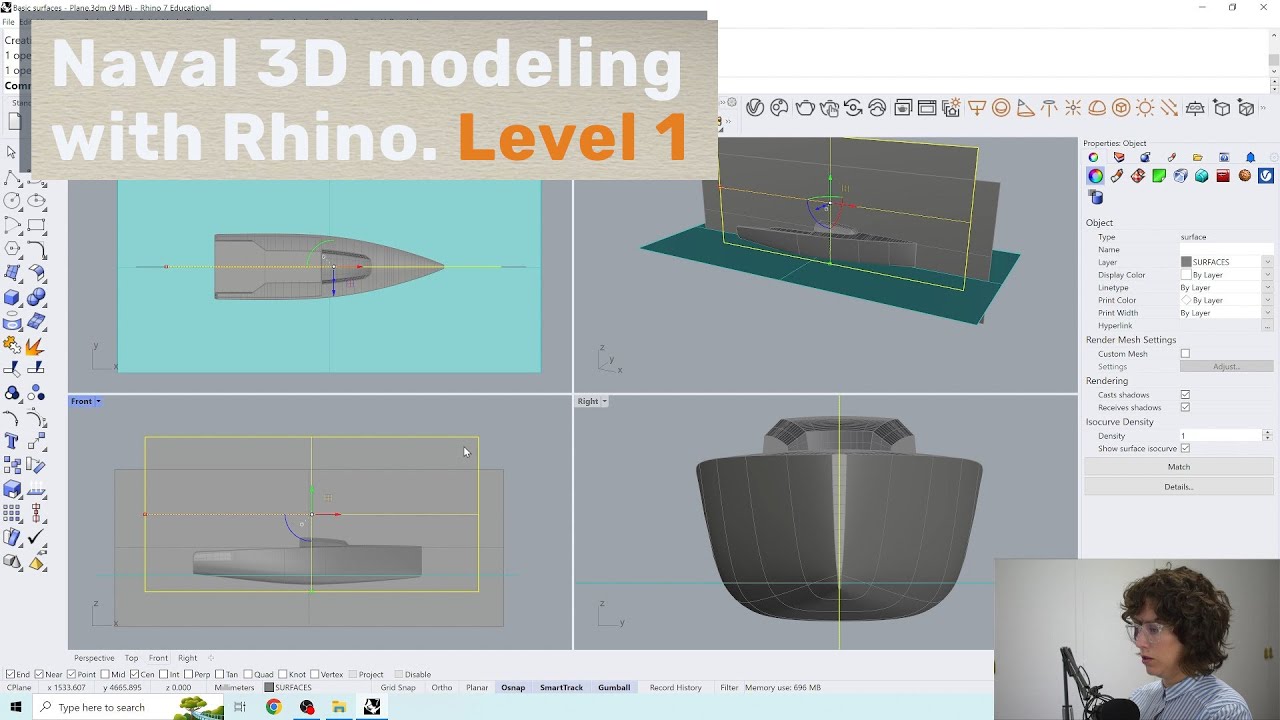Viewport: 1280px width, 720px height.
Task: Click the Join puzzle-piece icon
Action: click(12, 346)
